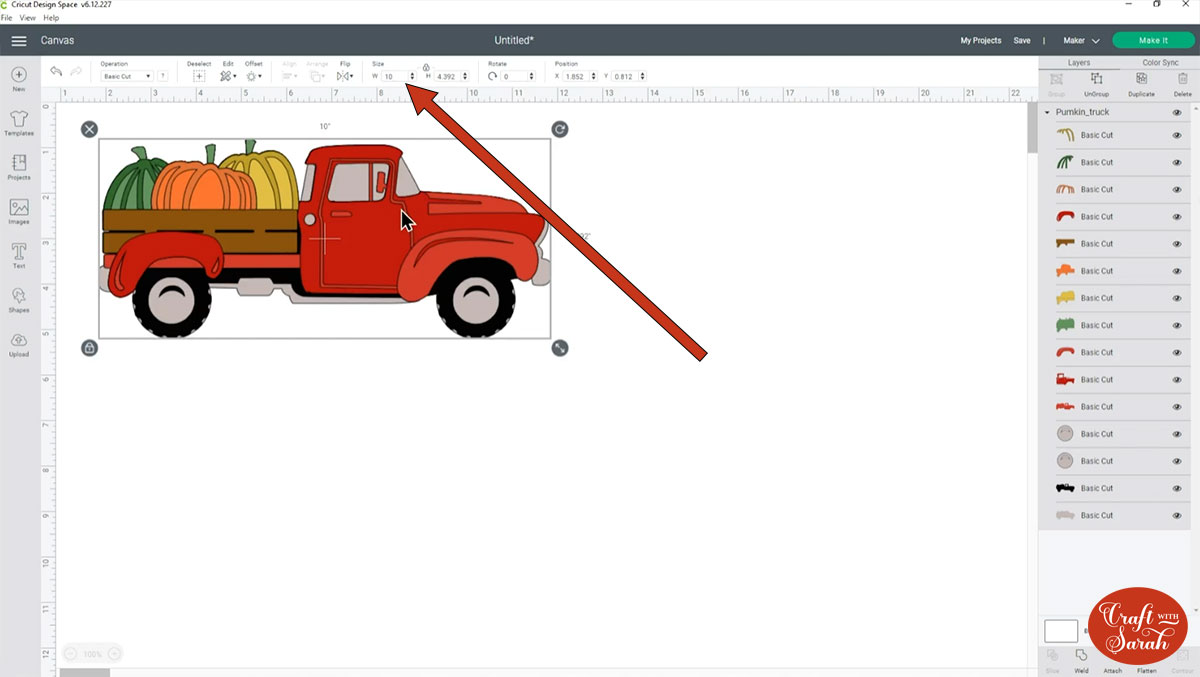Open the View menu

click(27, 18)
